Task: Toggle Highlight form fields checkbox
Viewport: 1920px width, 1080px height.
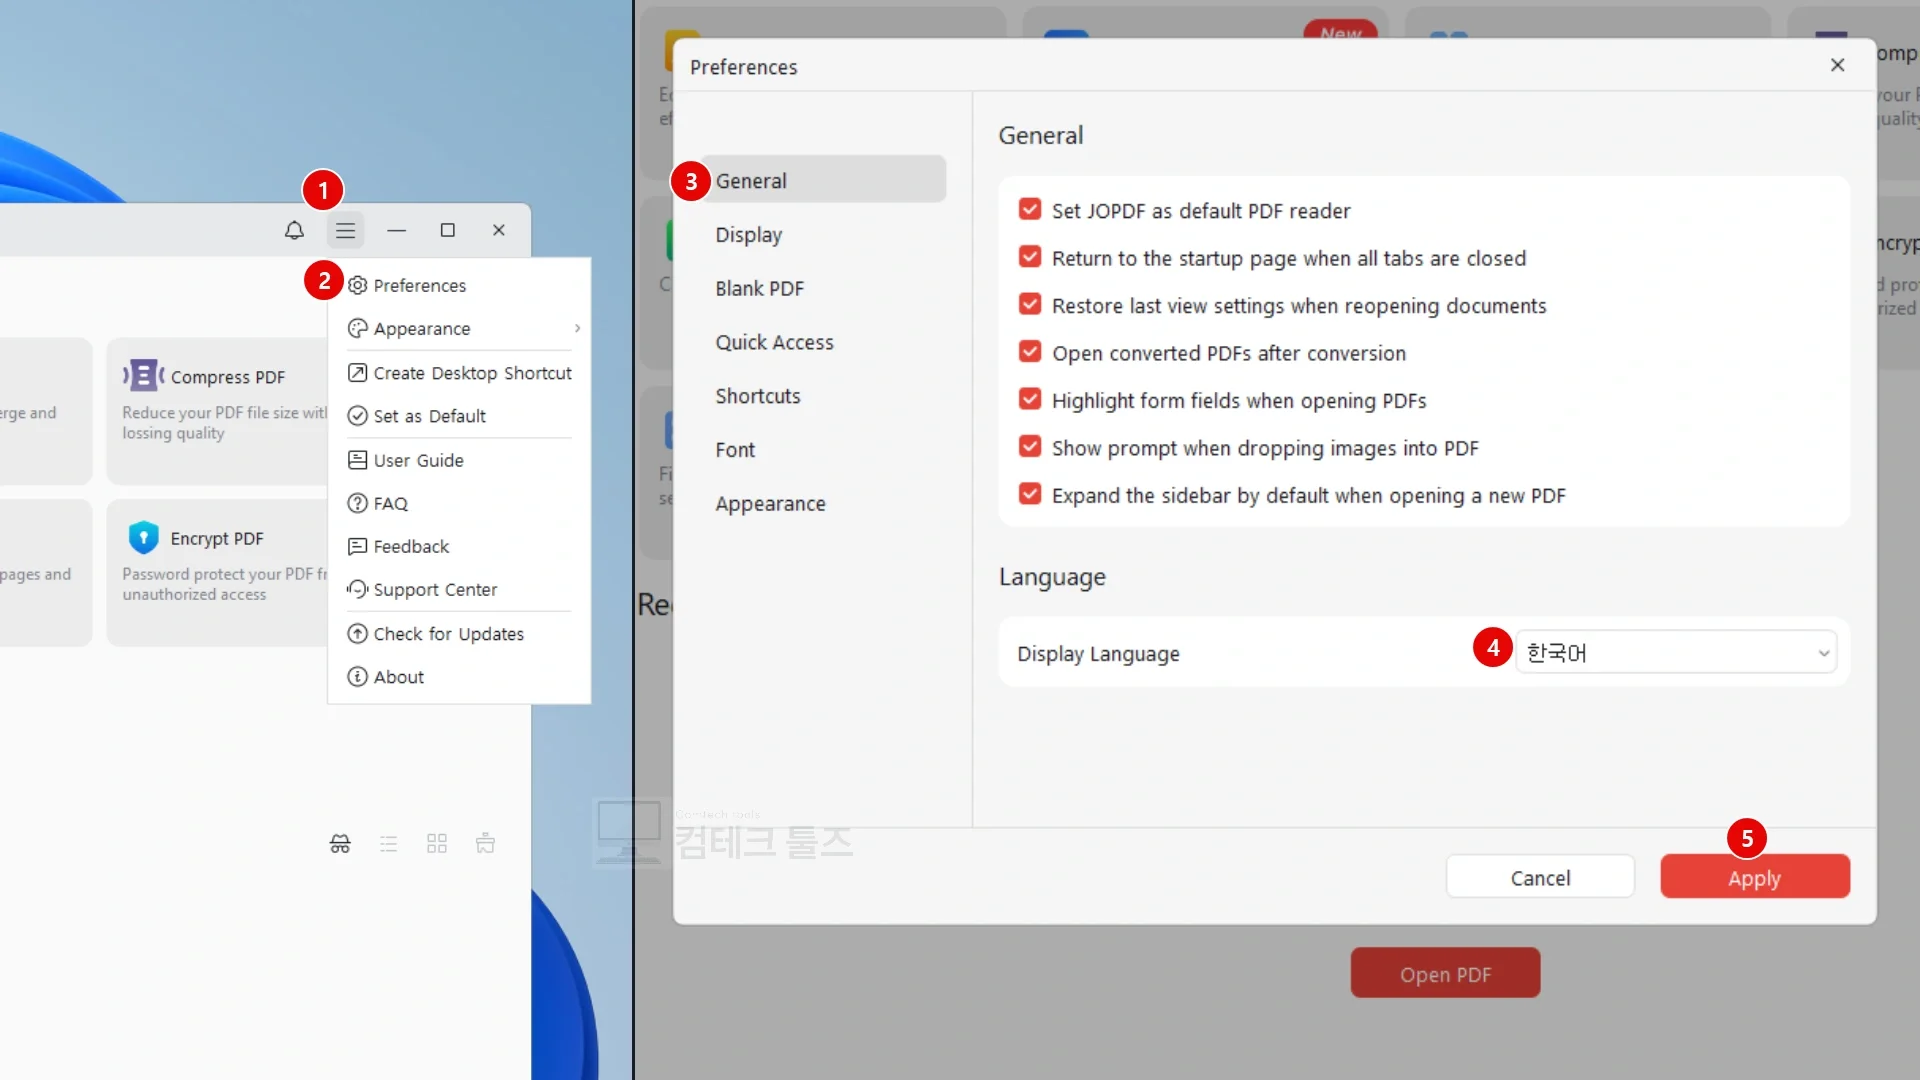Action: (x=1030, y=400)
